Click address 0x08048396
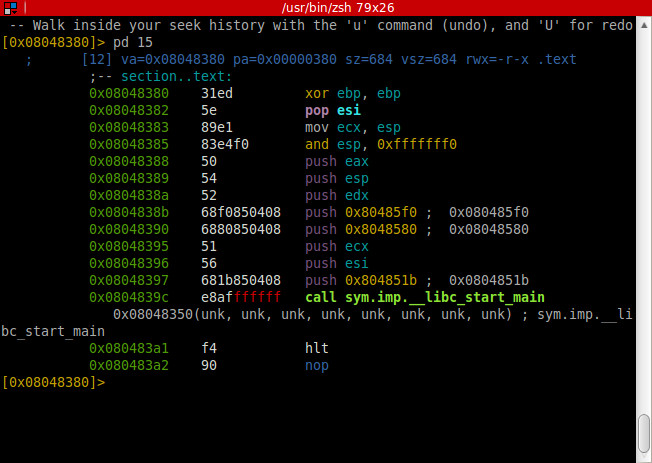The image size is (652, 463). [129, 264]
